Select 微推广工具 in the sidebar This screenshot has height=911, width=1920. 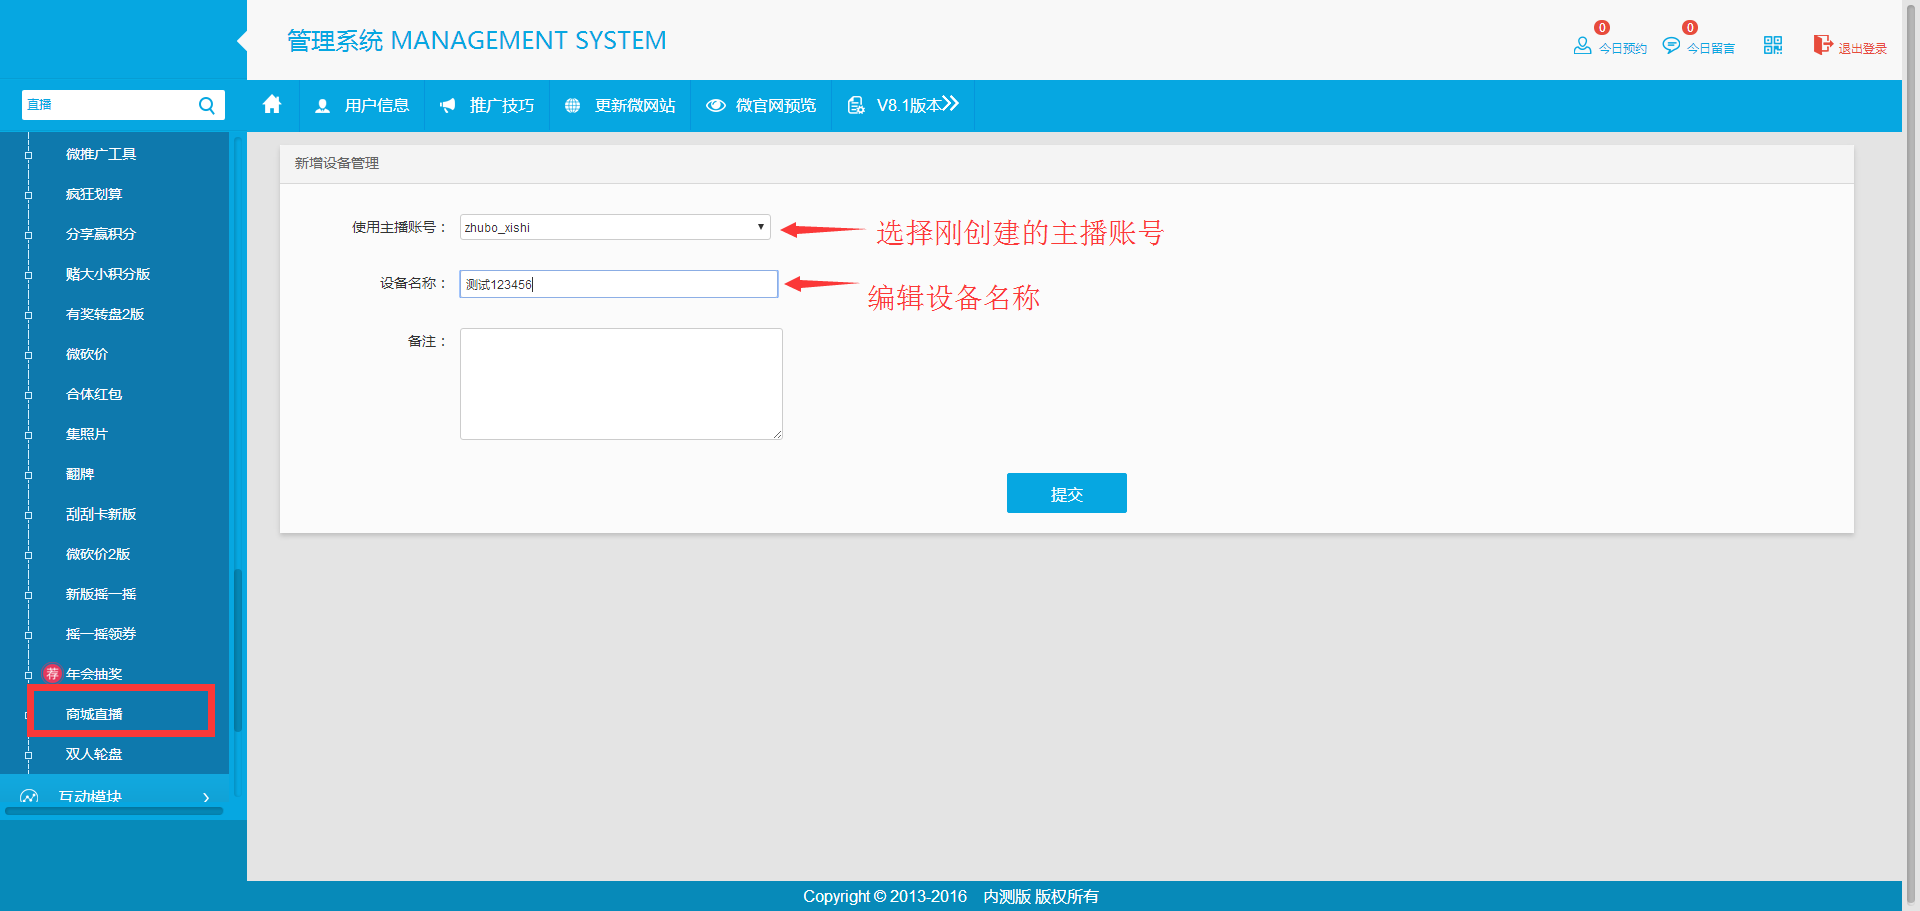coord(101,154)
